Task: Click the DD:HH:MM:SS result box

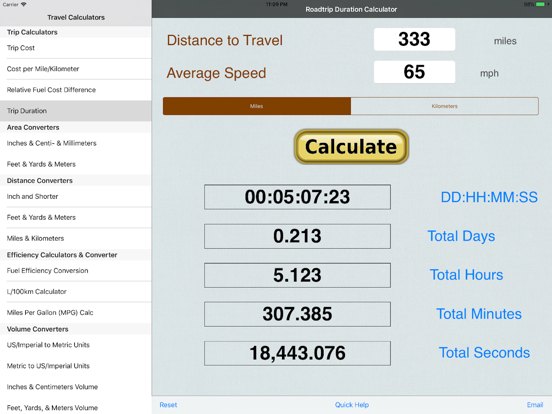Action: click(x=297, y=197)
